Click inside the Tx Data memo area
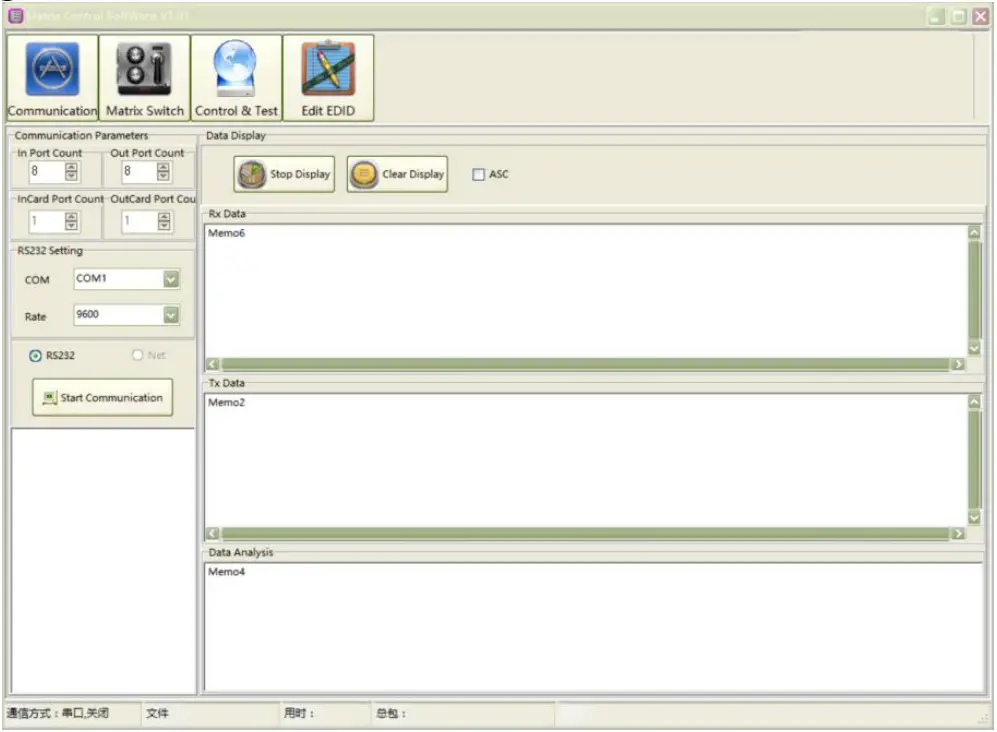 pyautogui.click(x=586, y=460)
